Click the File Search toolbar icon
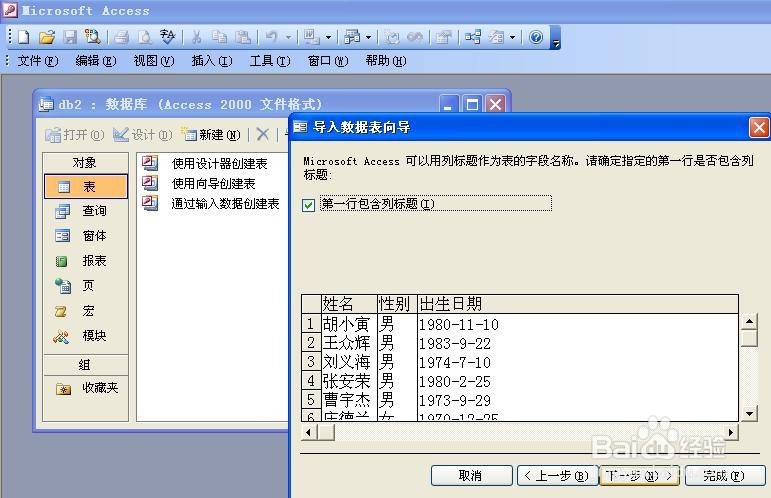The image size is (771, 498). (92, 37)
